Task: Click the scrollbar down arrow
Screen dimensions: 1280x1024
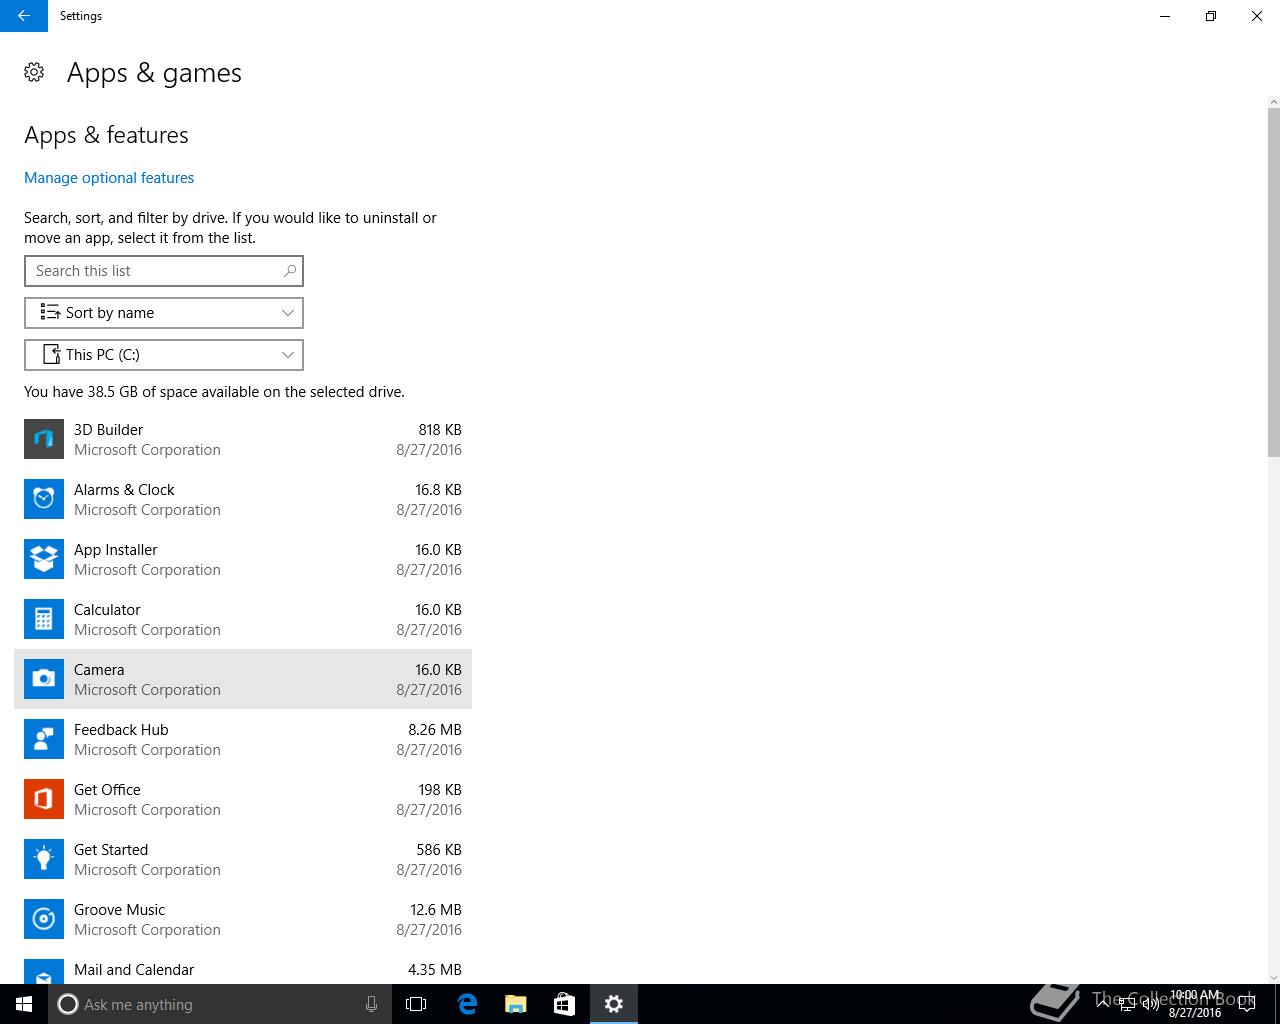Action: click(x=1273, y=977)
